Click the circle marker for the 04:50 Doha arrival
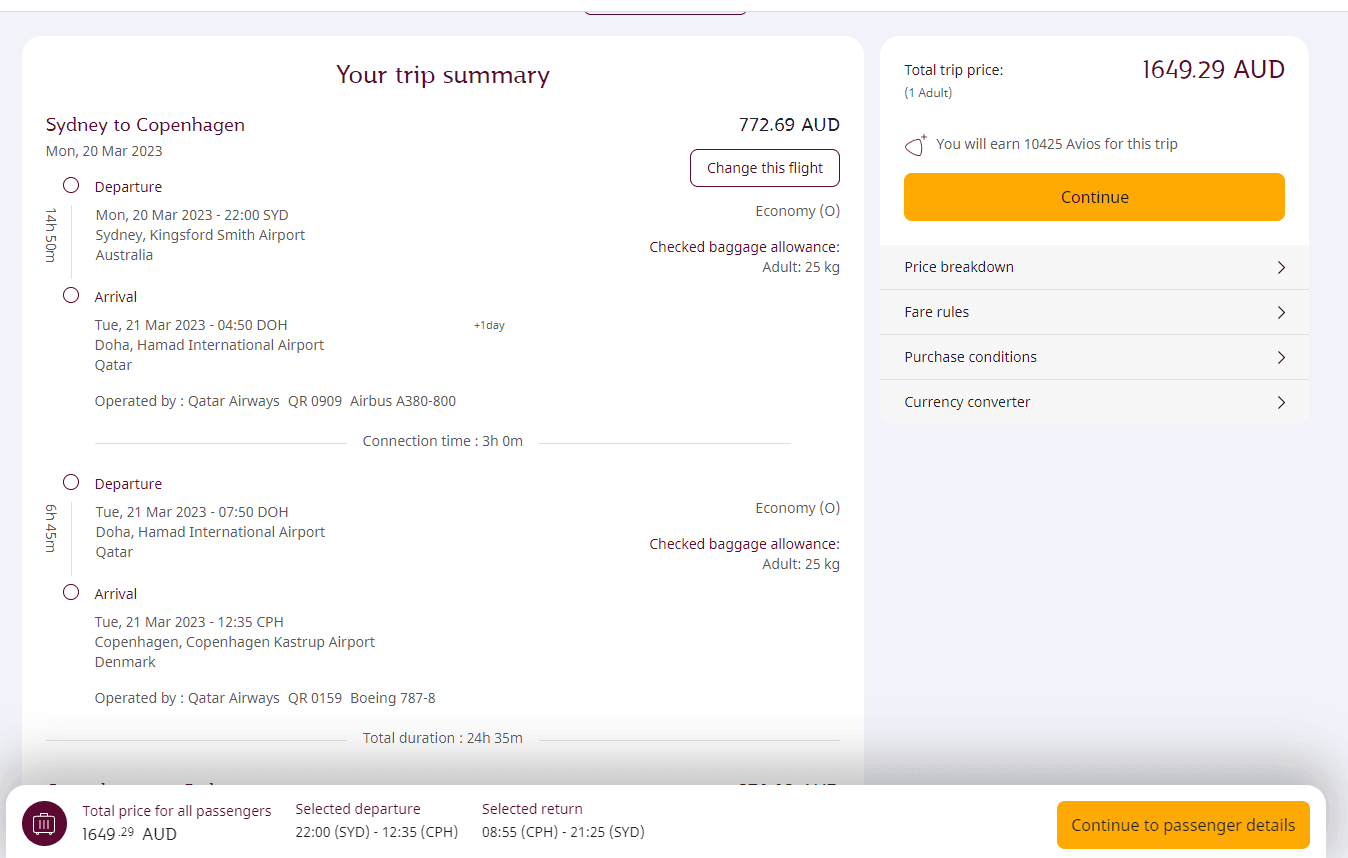1348x858 pixels. tap(71, 296)
